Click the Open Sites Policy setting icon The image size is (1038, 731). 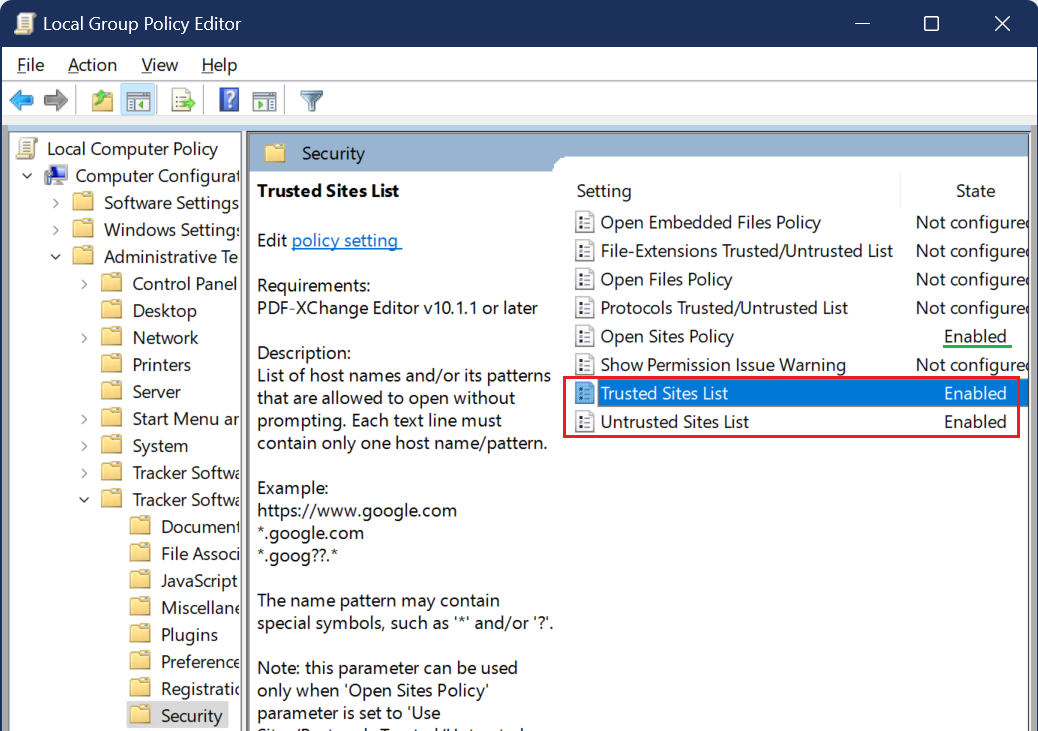click(x=584, y=336)
